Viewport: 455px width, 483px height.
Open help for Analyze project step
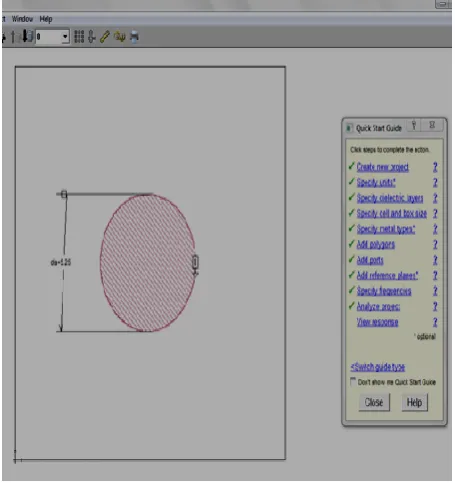point(435,306)
